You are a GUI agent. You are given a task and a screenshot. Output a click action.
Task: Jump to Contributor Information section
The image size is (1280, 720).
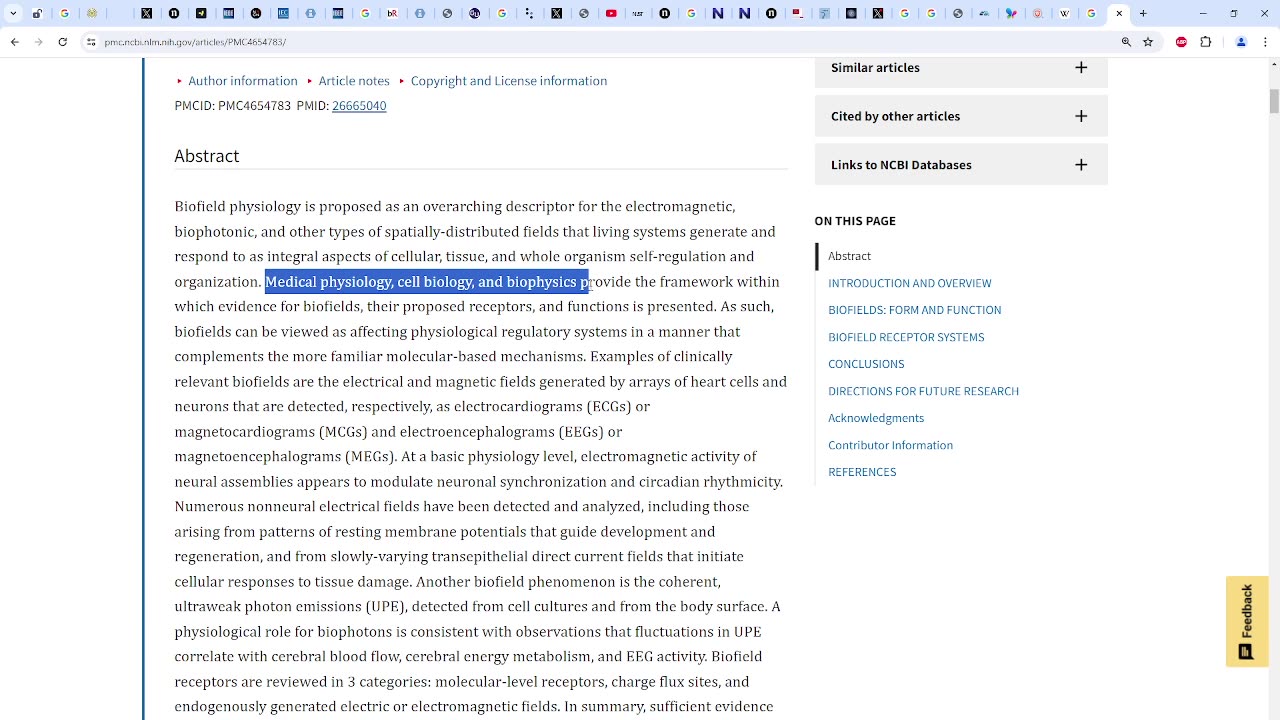pos(890,445)
